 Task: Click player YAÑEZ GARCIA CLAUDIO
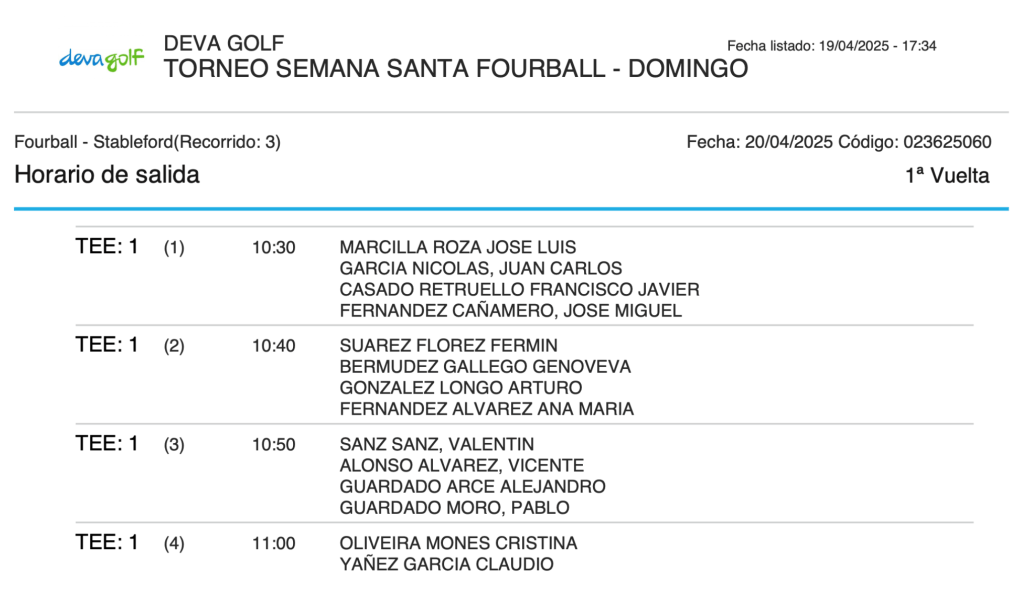point(447,565)
